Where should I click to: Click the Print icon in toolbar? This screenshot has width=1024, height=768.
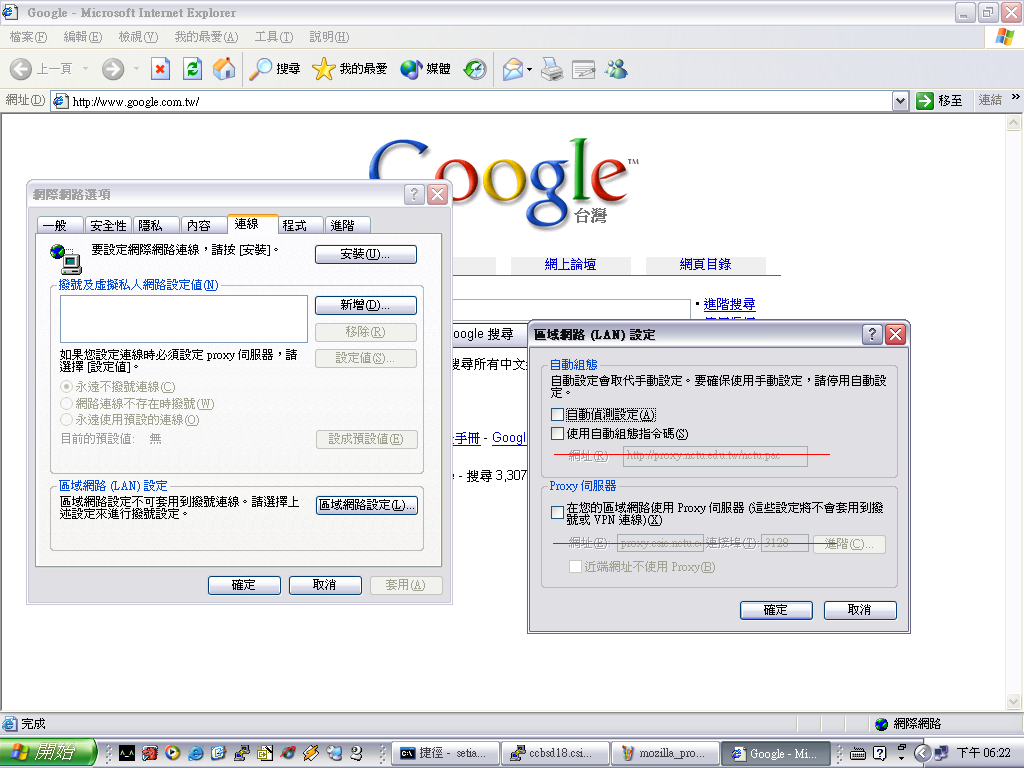click(x=552, y=69)
